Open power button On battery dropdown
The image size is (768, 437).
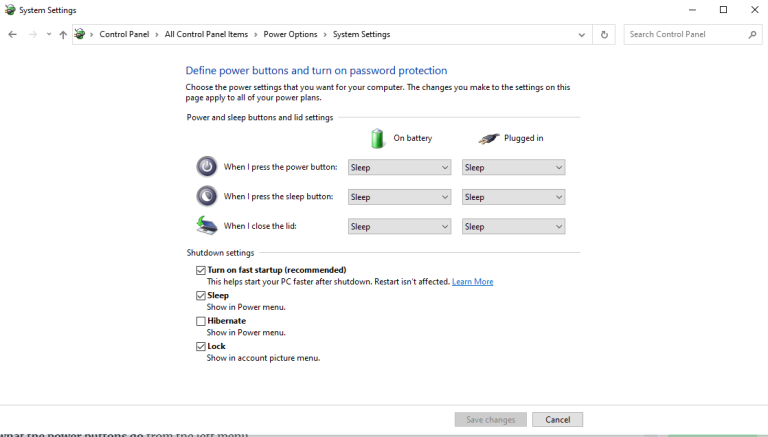(399, 168)
